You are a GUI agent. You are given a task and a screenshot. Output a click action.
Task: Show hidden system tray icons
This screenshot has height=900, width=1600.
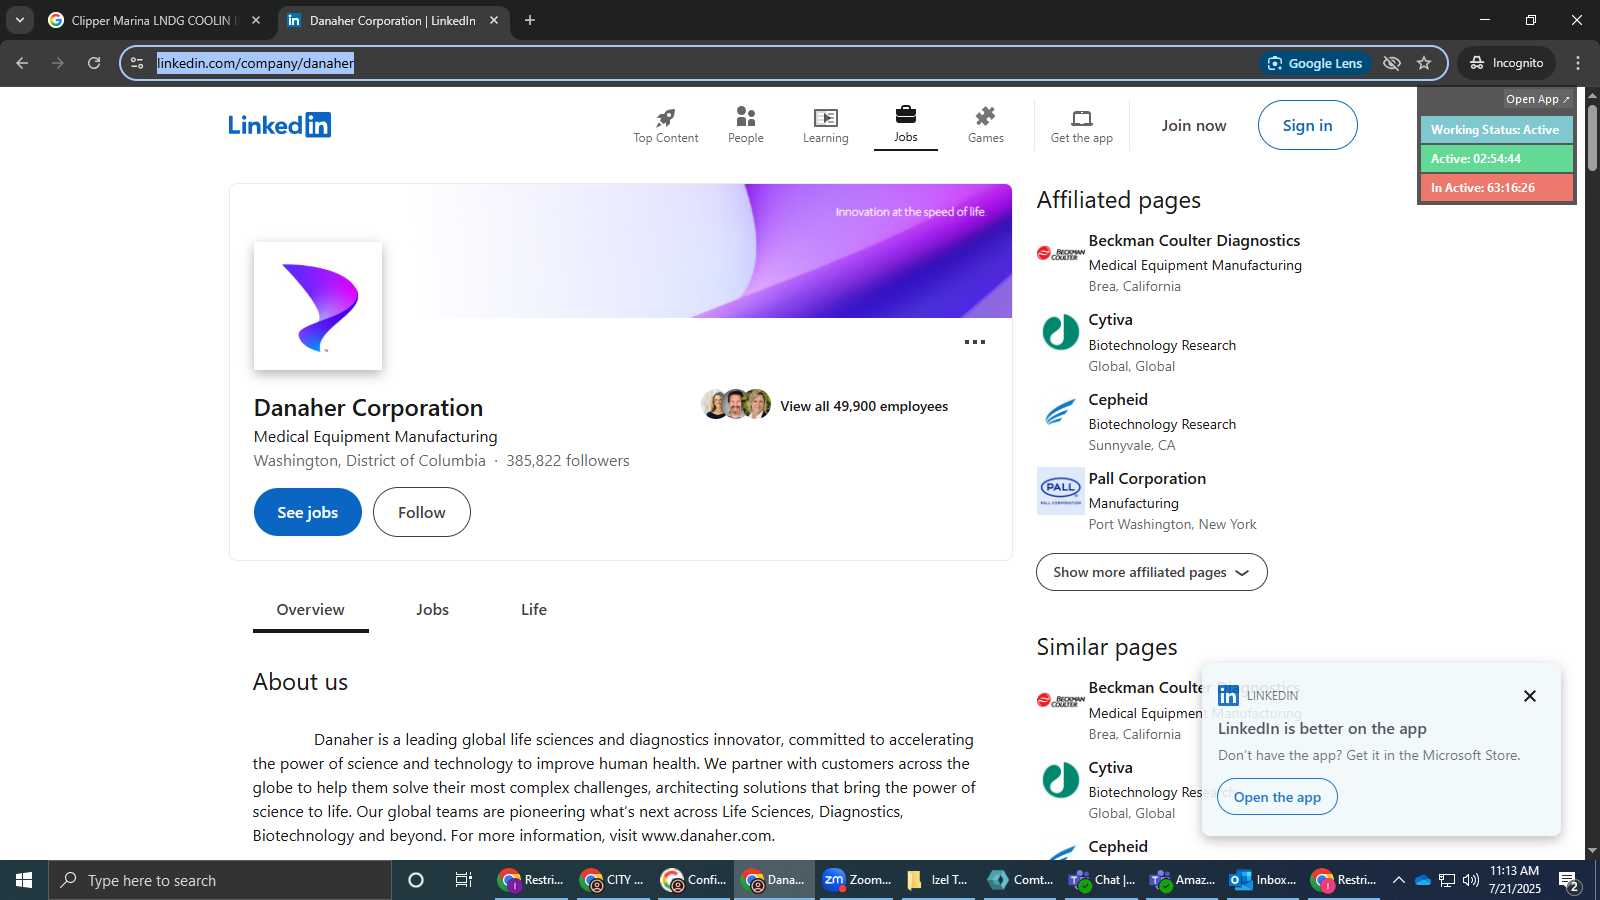click(x=1398, y=880)
